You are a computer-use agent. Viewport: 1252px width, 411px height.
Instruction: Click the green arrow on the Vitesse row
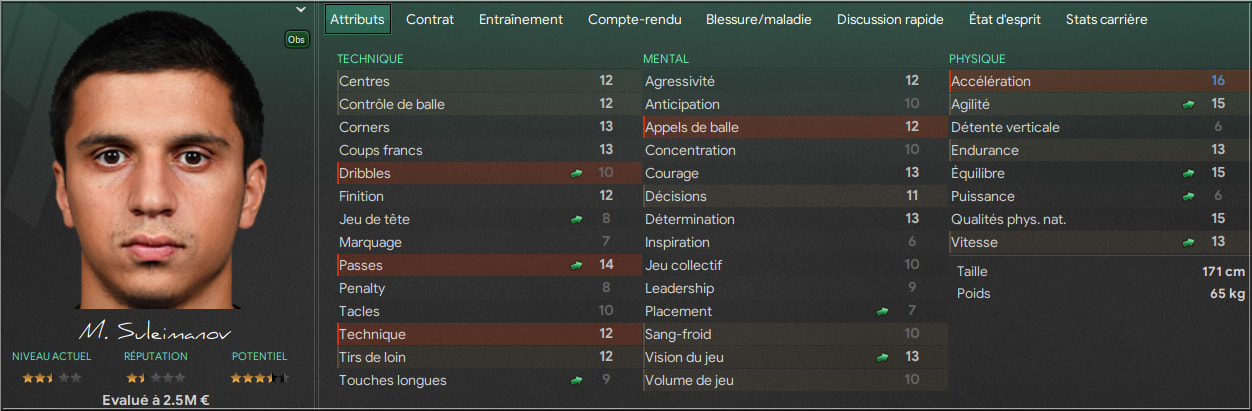(1189, 242)
